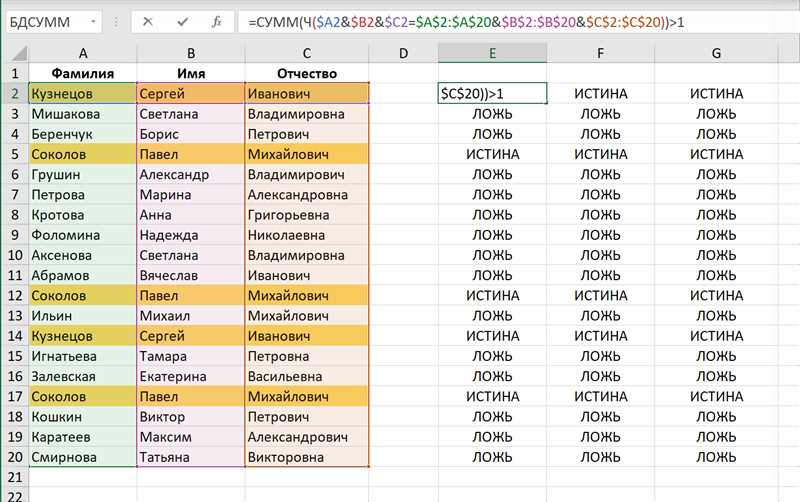Select cell with Кротова
This screenshot has width=800, height=502.
click(x=83, y=215)
